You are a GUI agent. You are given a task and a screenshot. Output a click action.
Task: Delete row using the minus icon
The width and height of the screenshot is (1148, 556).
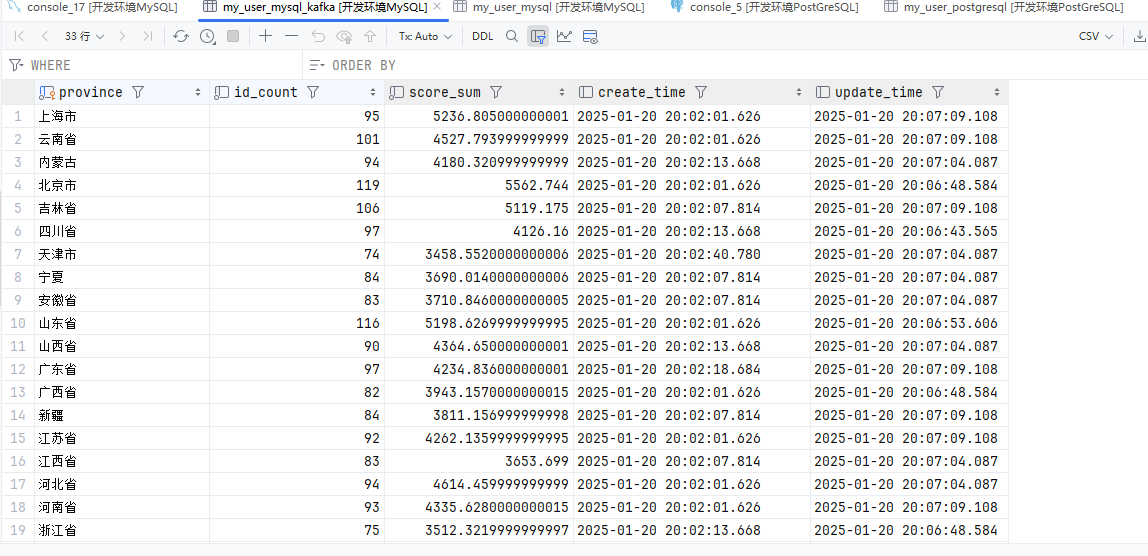(x=291, y=36)
